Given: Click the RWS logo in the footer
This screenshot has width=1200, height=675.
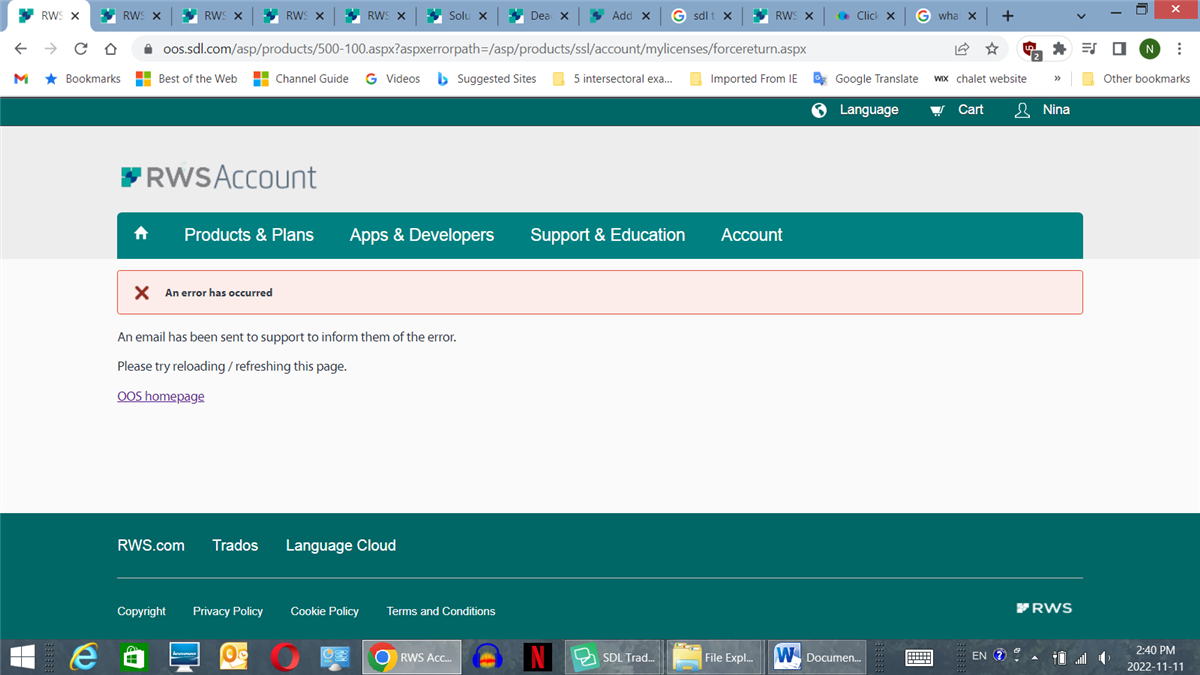Looking at the screenshot, I should point(1044,607).
